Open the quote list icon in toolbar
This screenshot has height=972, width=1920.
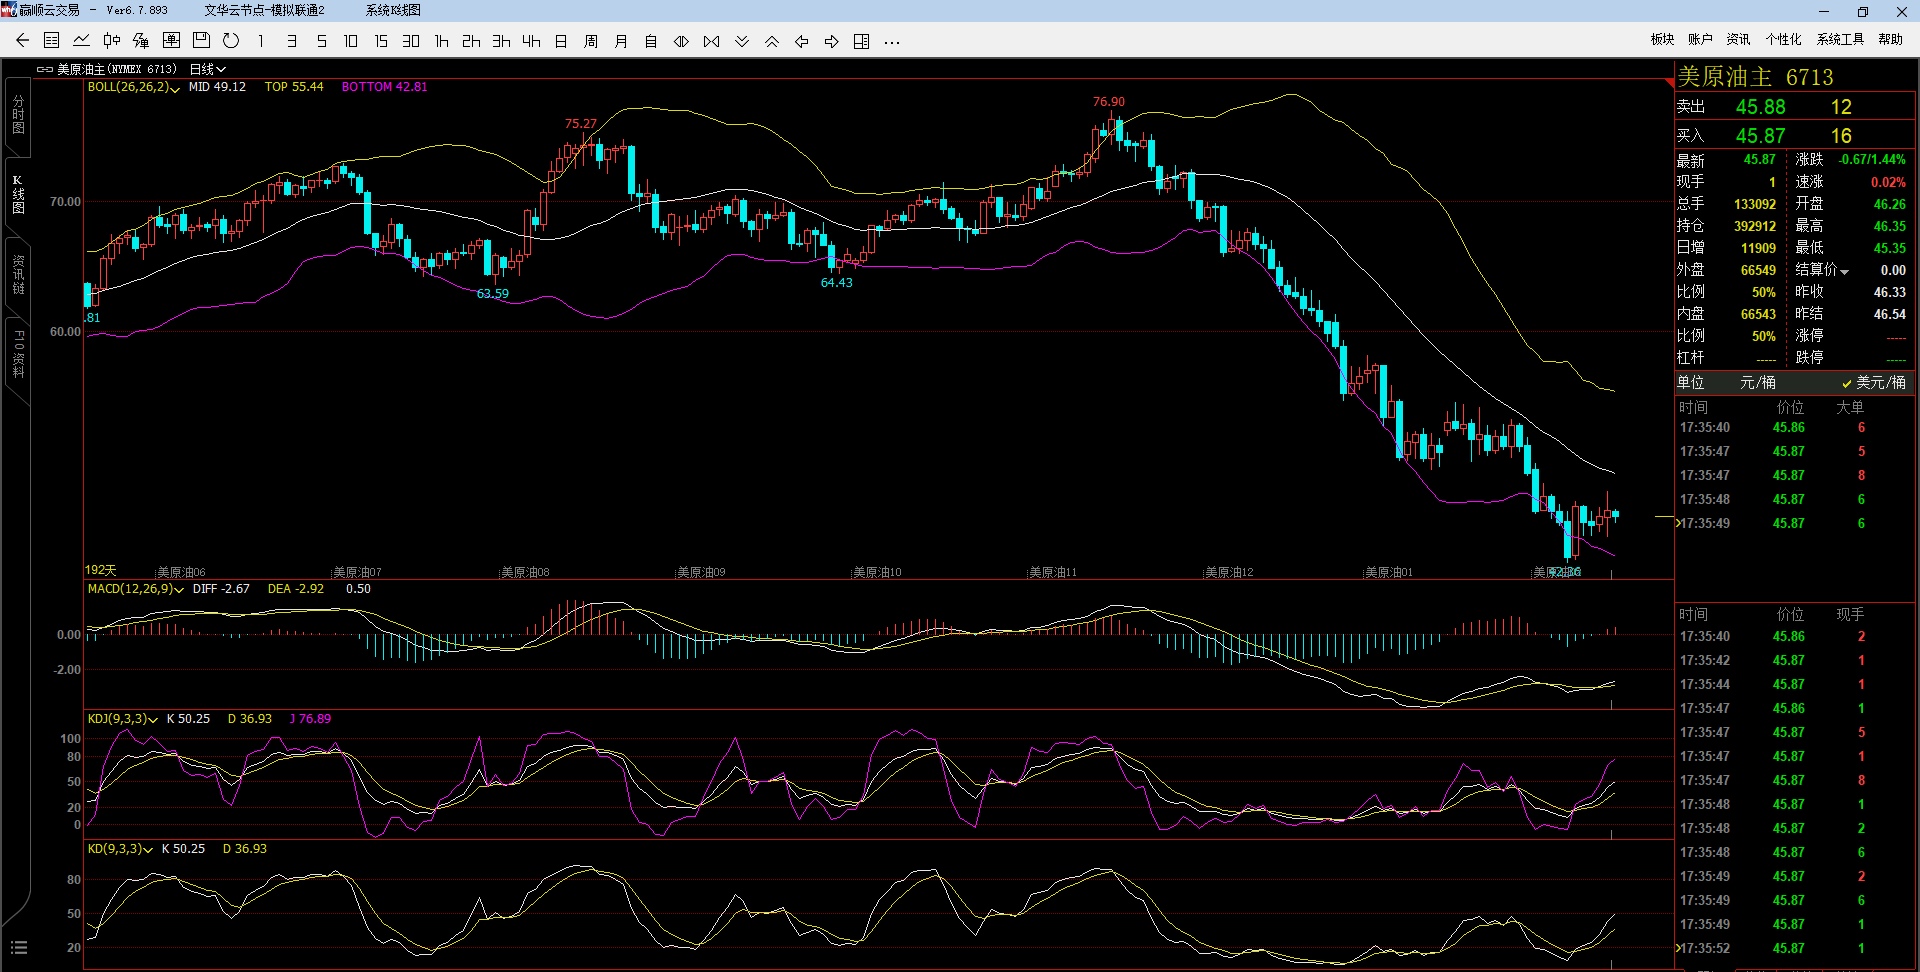(x=52, y=41)
